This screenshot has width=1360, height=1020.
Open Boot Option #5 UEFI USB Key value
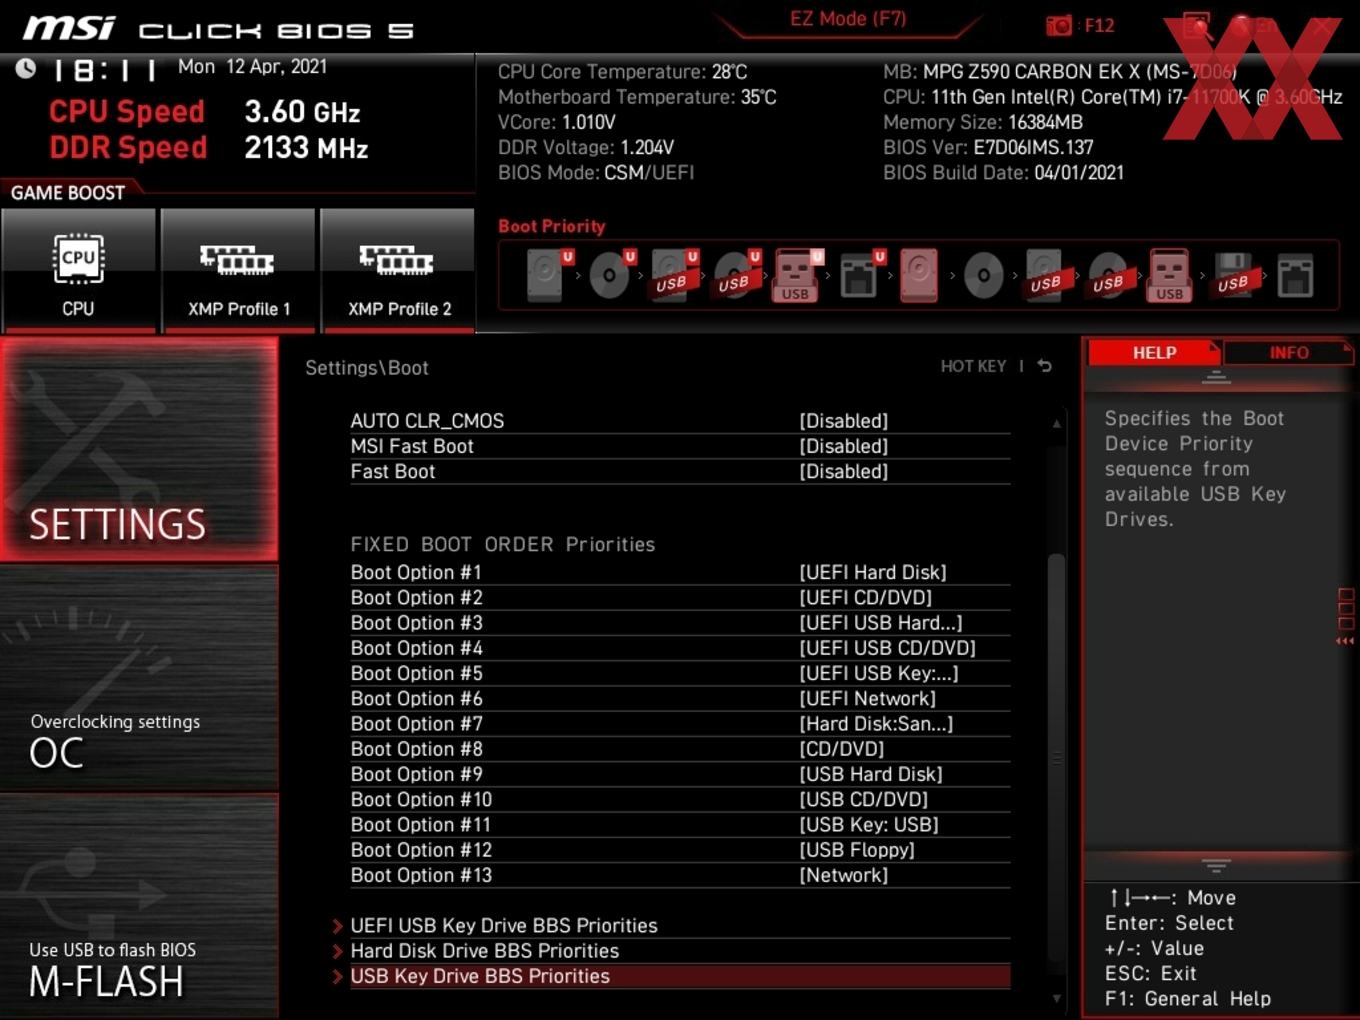click(878, 673)
